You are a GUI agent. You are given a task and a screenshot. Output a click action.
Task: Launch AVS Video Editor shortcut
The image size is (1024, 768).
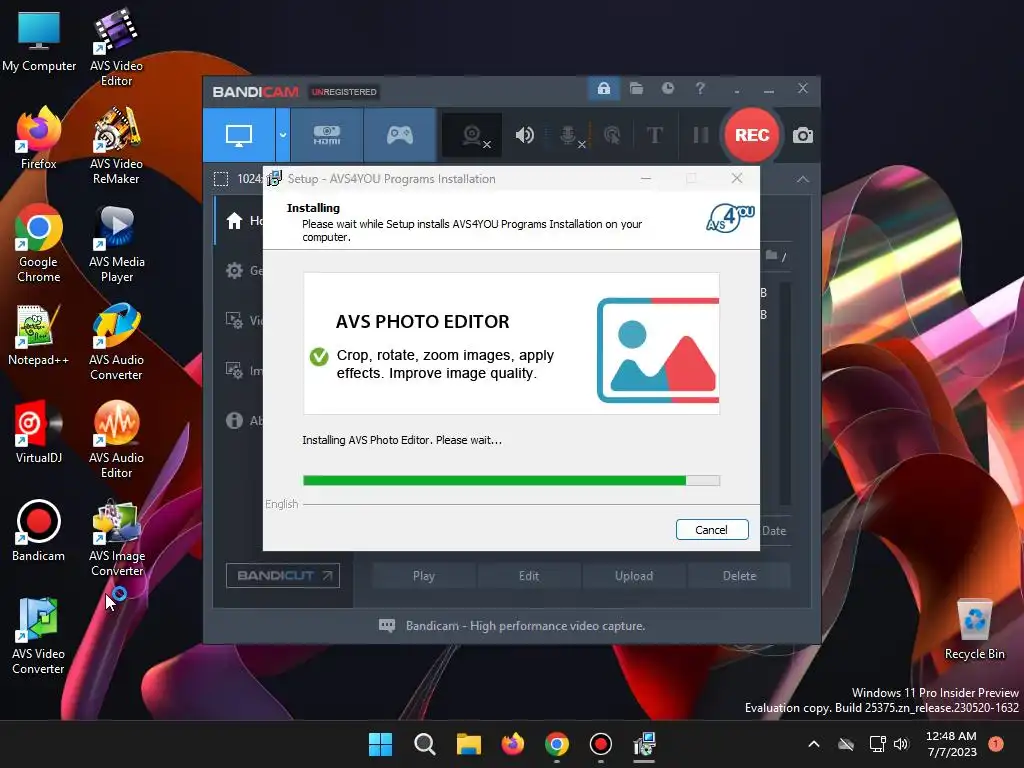pos(116,47)
